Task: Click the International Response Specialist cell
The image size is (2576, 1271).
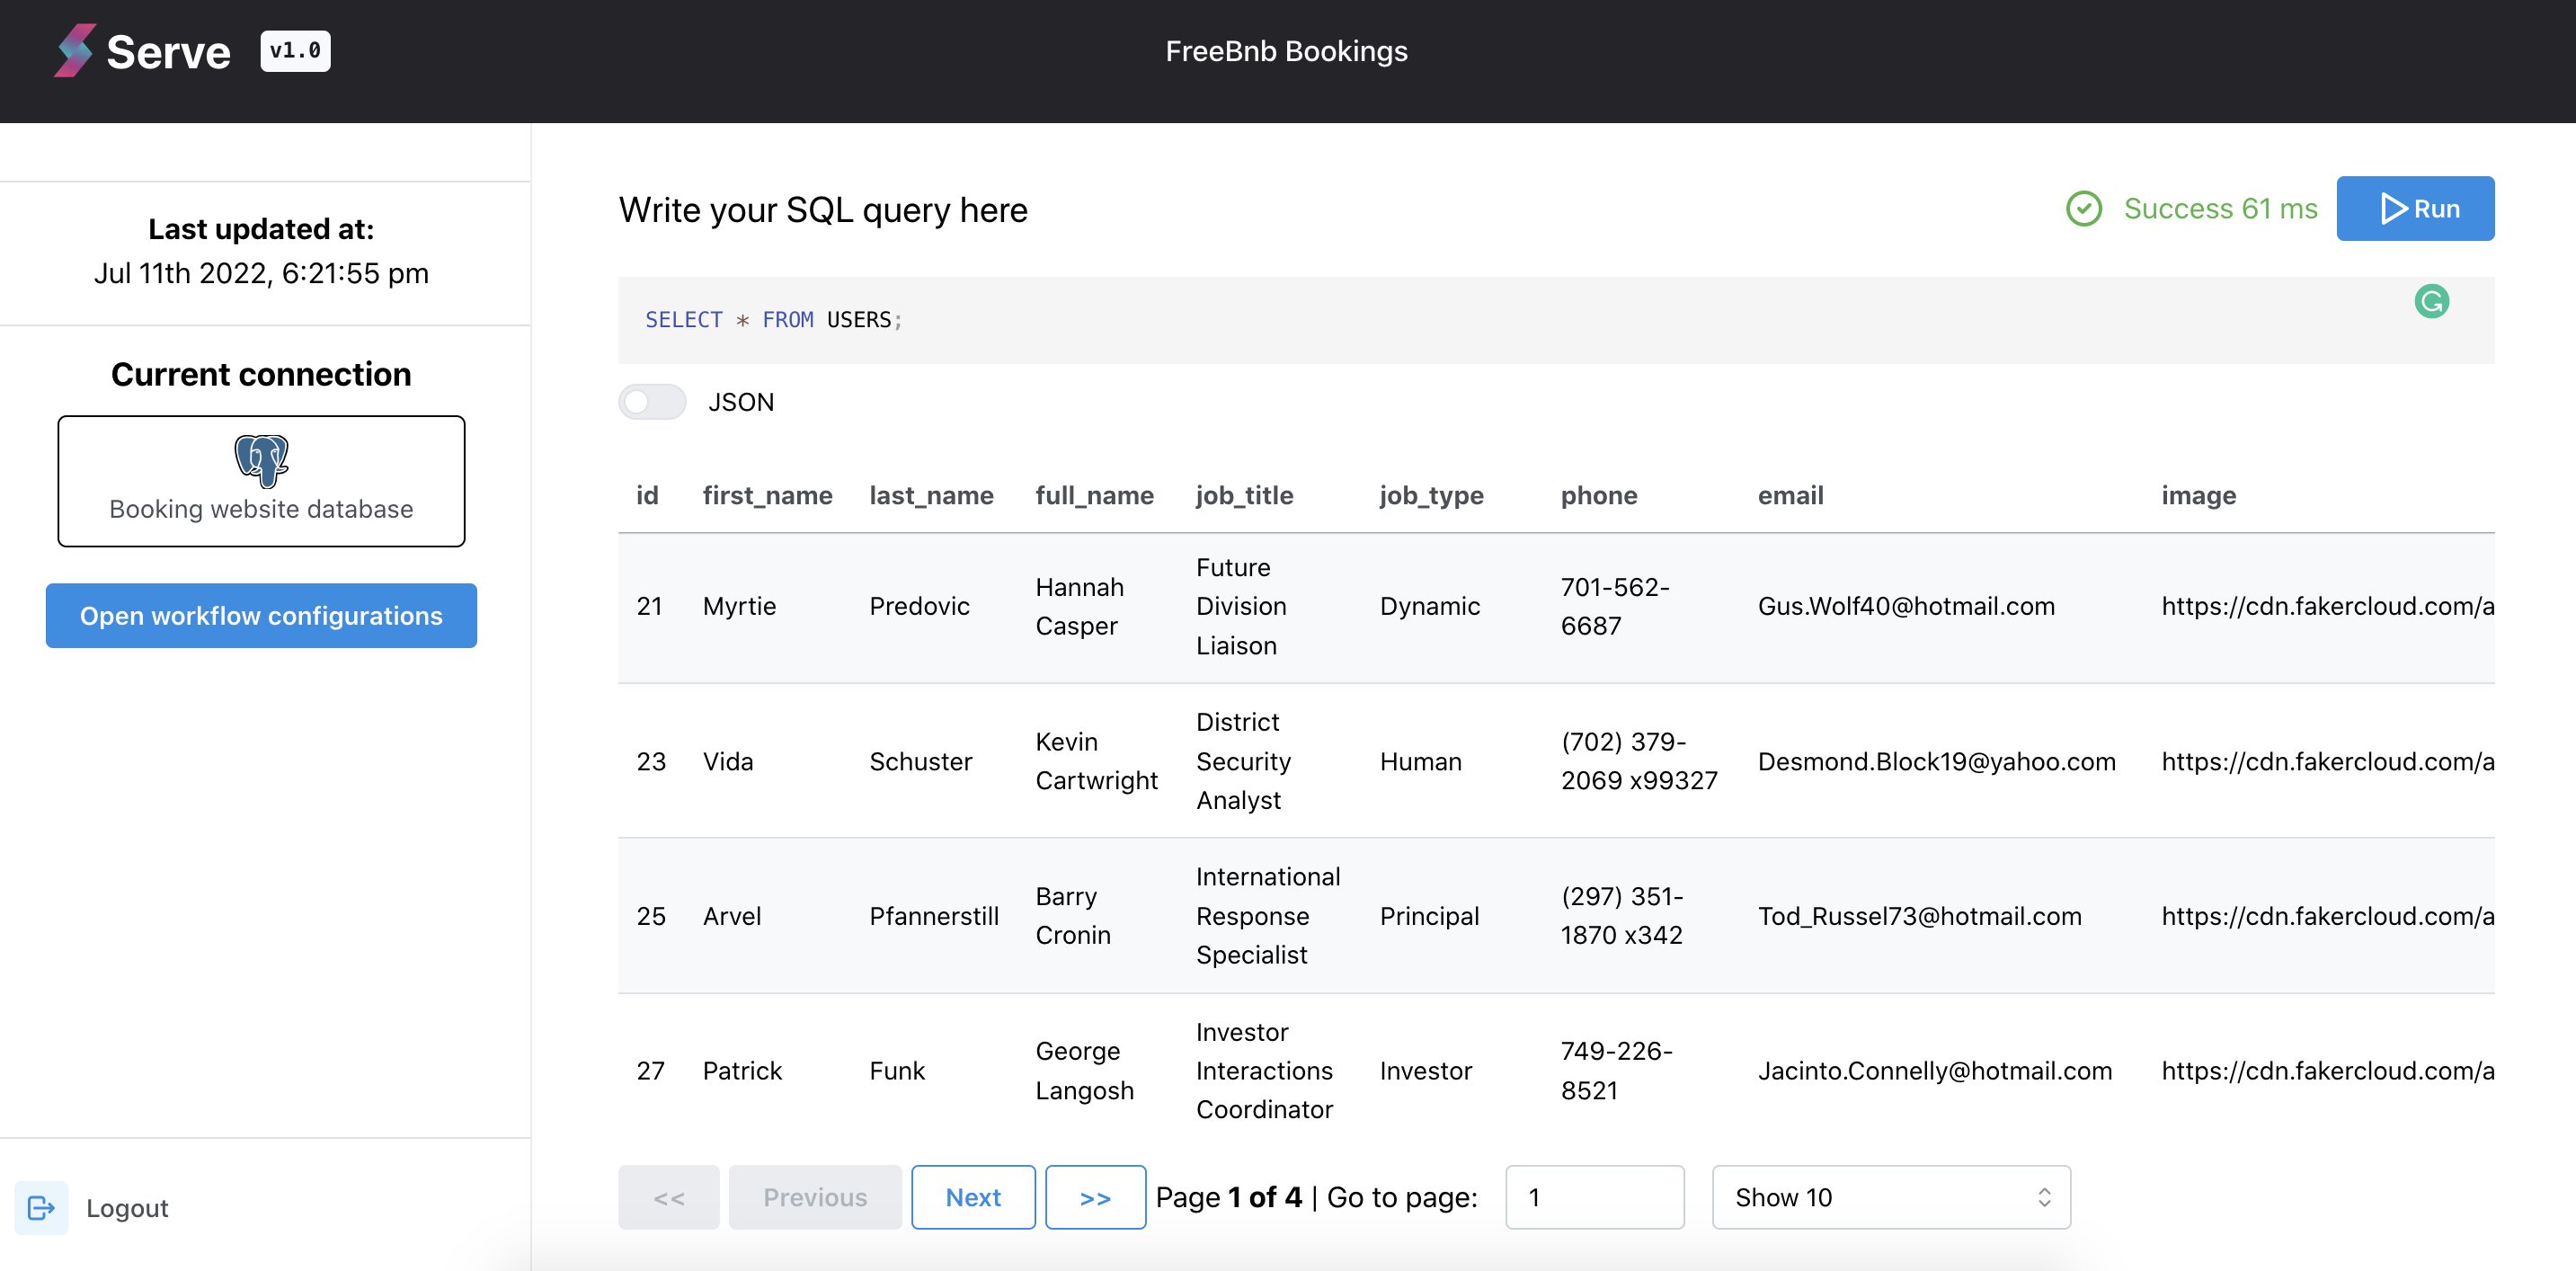Action: (1268, 916)
